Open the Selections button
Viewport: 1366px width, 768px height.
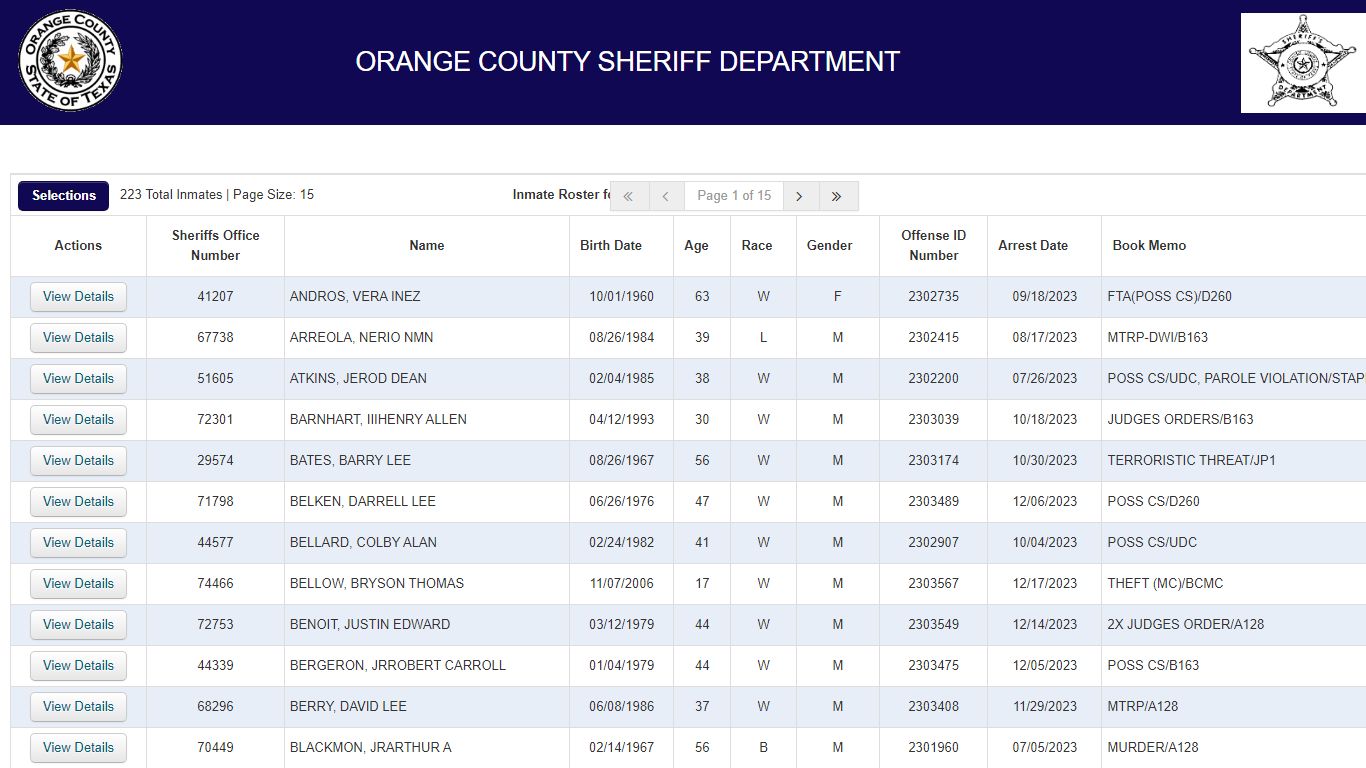click(63, 195)
